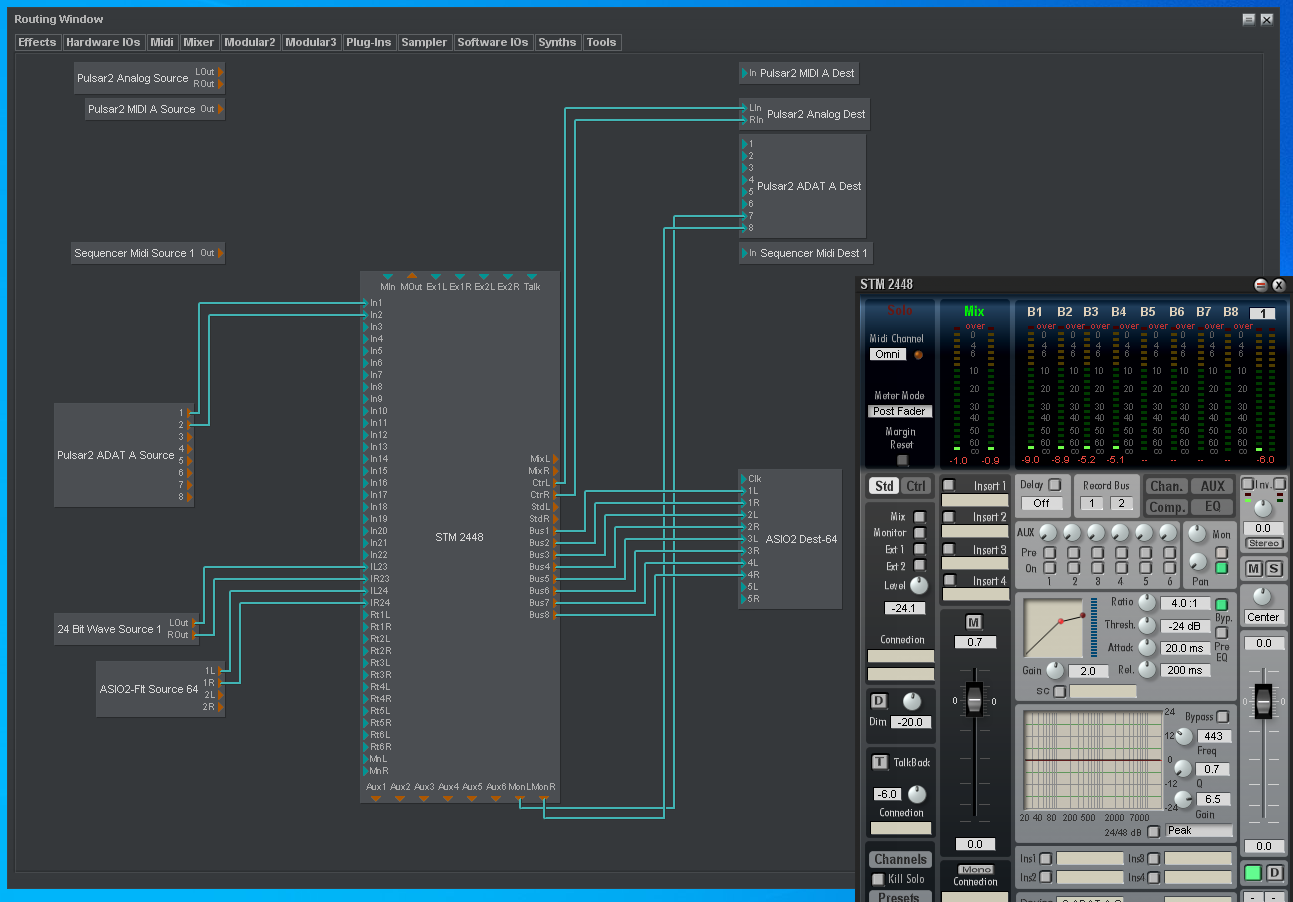Image resolution: width=1293 pixels, height=902 pixels.
Task: Open the Peak filter type selector
Action: coord(1198,831)
